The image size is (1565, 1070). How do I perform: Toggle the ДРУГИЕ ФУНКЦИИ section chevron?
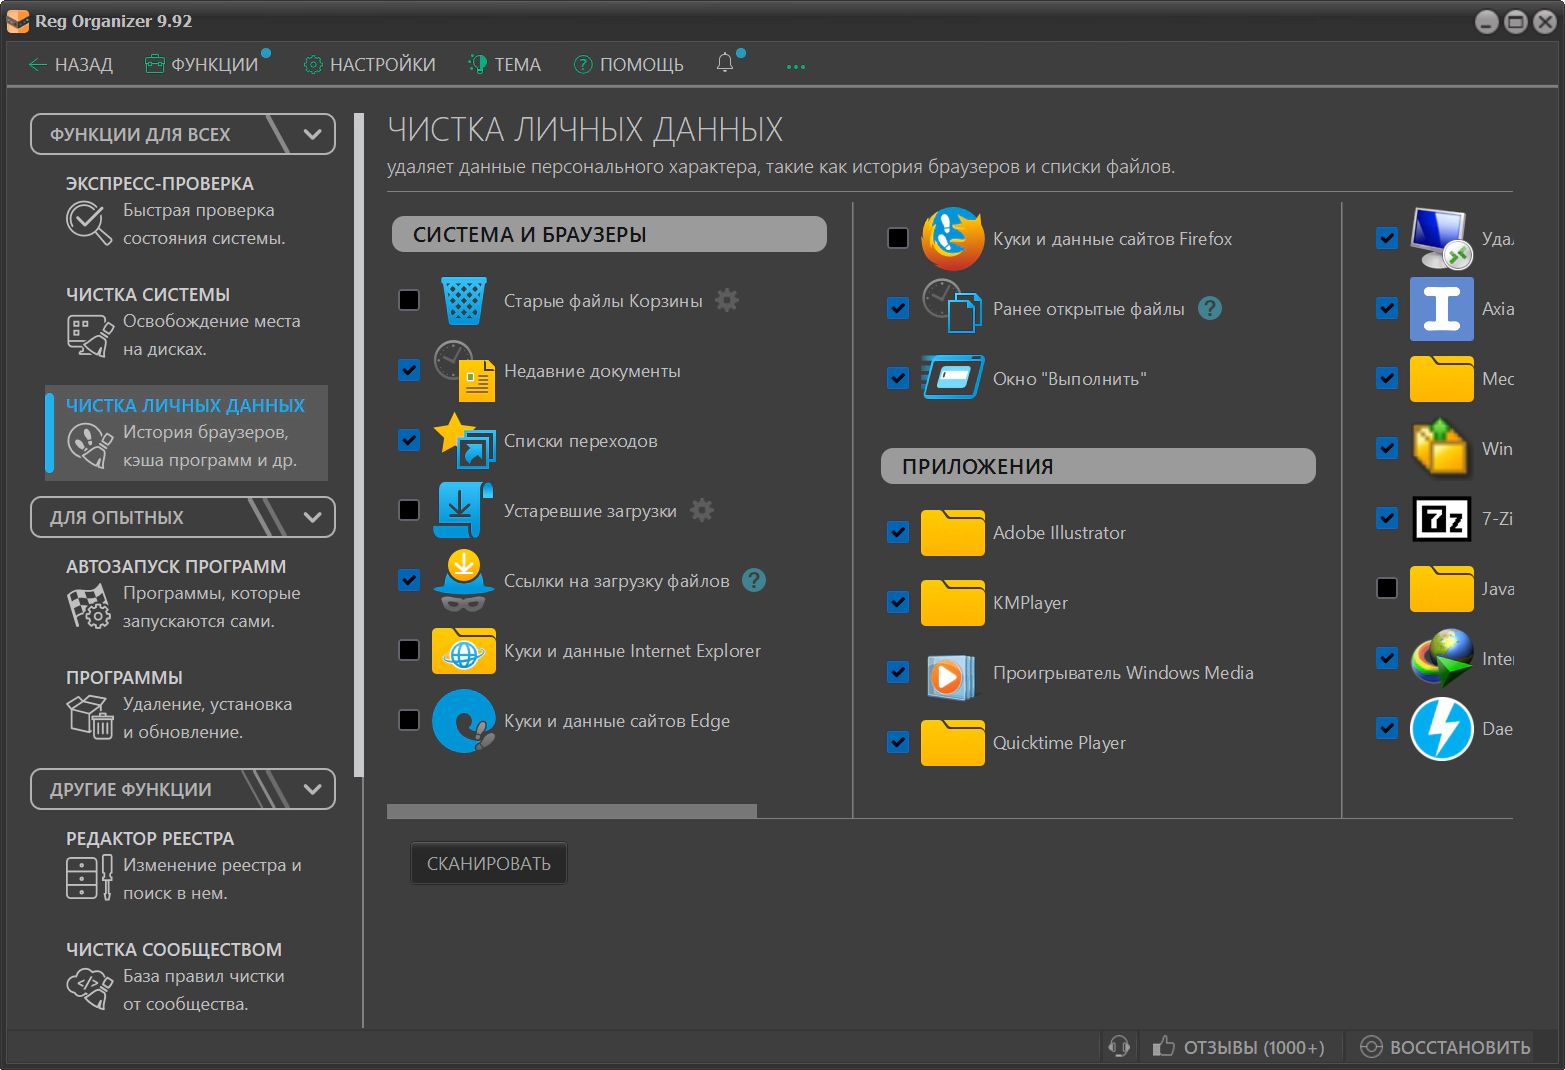[312, 789]
